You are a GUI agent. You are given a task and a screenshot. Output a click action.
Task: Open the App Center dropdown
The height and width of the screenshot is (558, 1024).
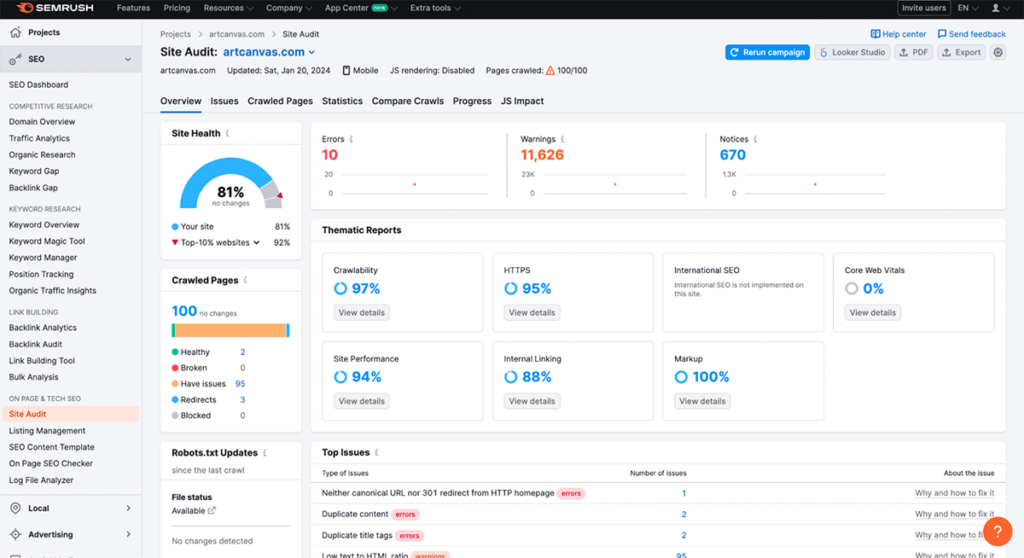point(360,8)
